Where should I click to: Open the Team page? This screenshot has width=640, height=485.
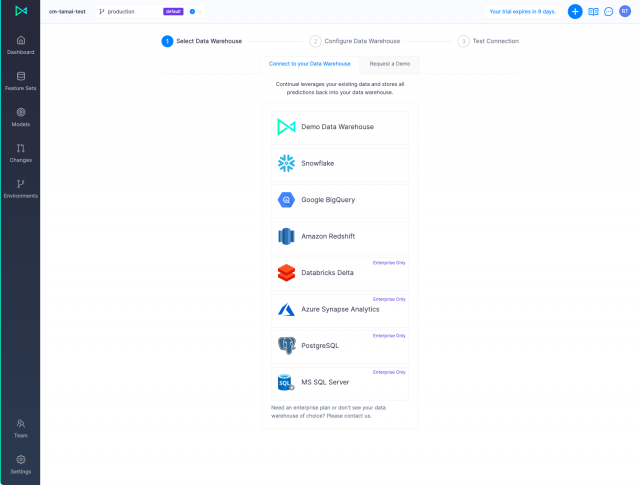click(20, 428)
